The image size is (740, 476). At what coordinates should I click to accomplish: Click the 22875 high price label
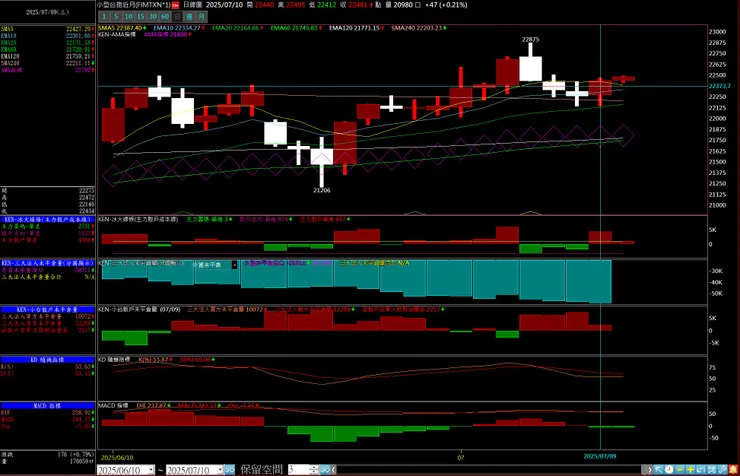[530, 40]
